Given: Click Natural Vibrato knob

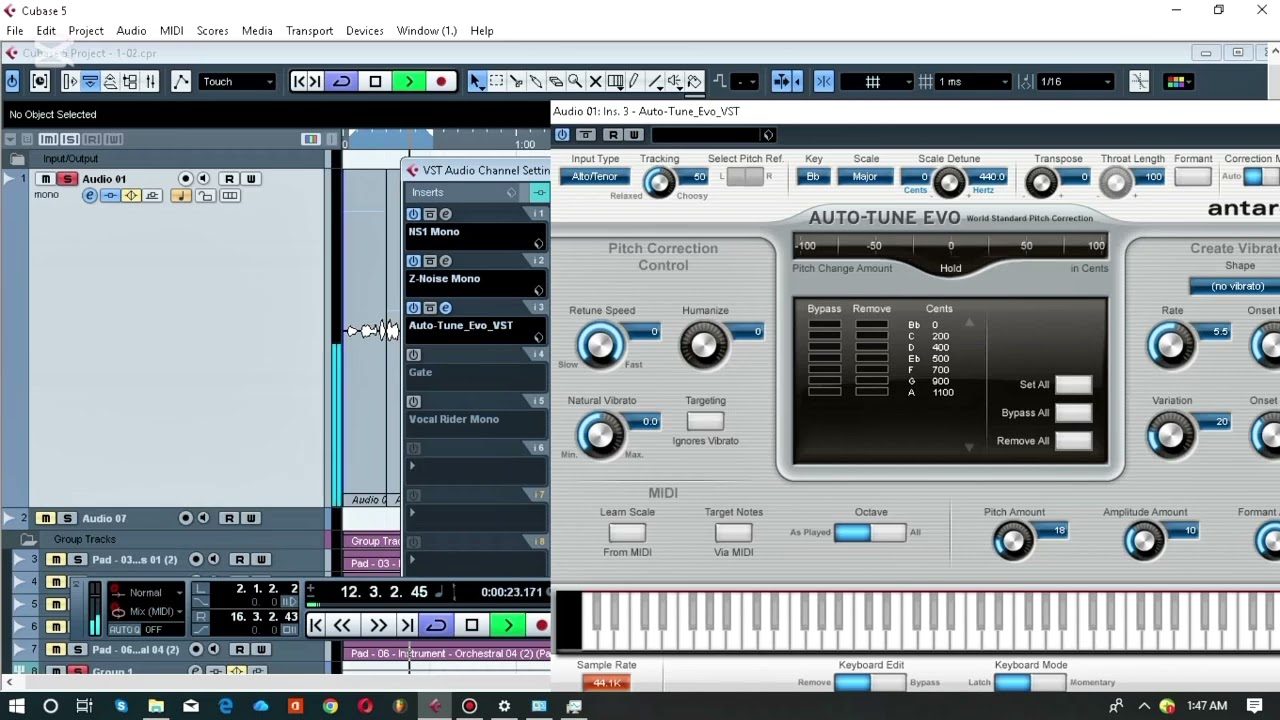Looking at the screenshot, I should pyautogui.click(x=600, y=434).
